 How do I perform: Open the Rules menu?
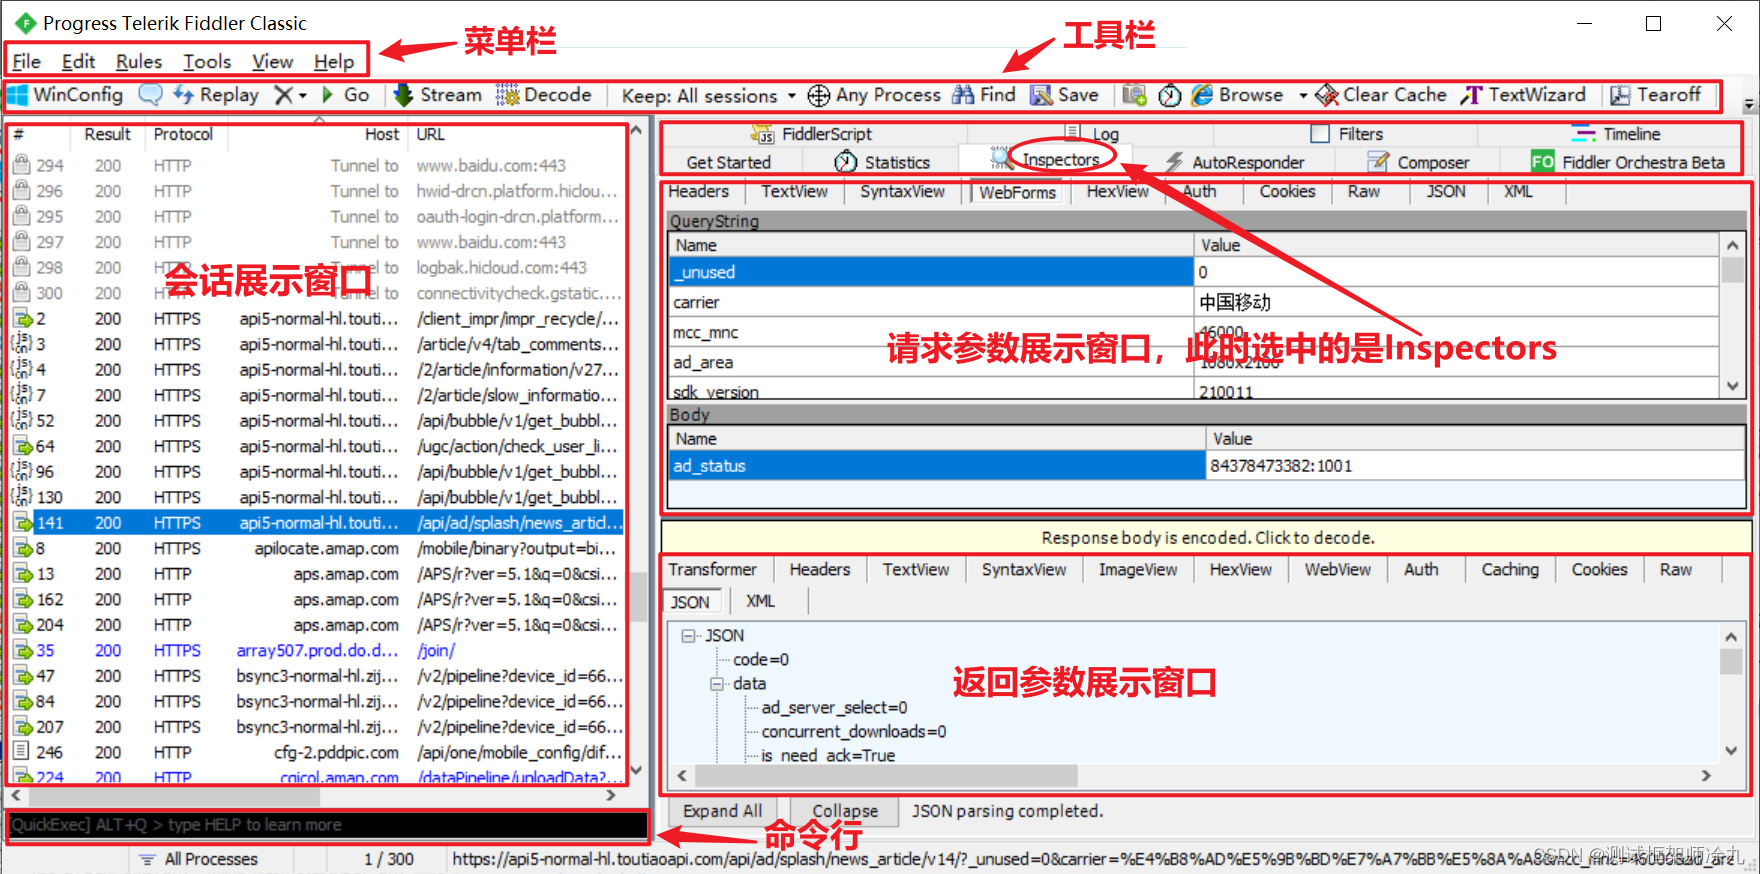click(138, 61)
